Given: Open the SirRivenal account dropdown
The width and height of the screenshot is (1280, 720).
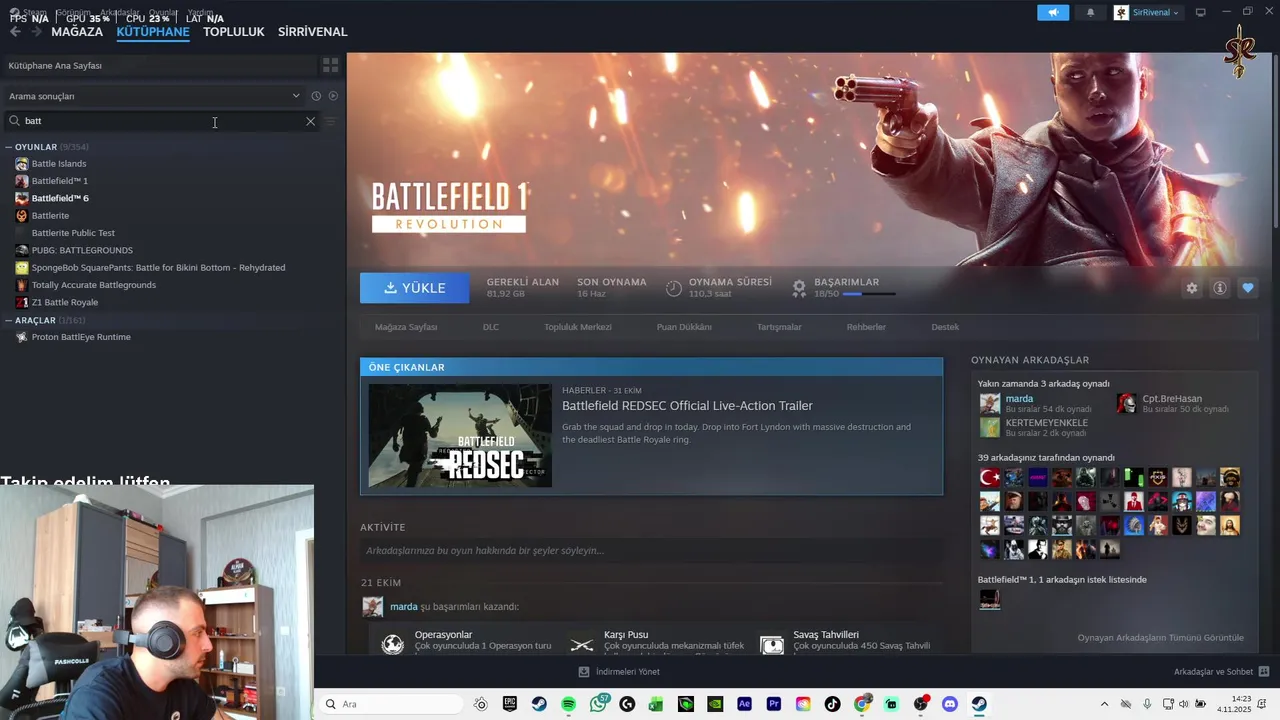Looking at the screenshot, I should pyautogui.click(x=1148, y=13).
